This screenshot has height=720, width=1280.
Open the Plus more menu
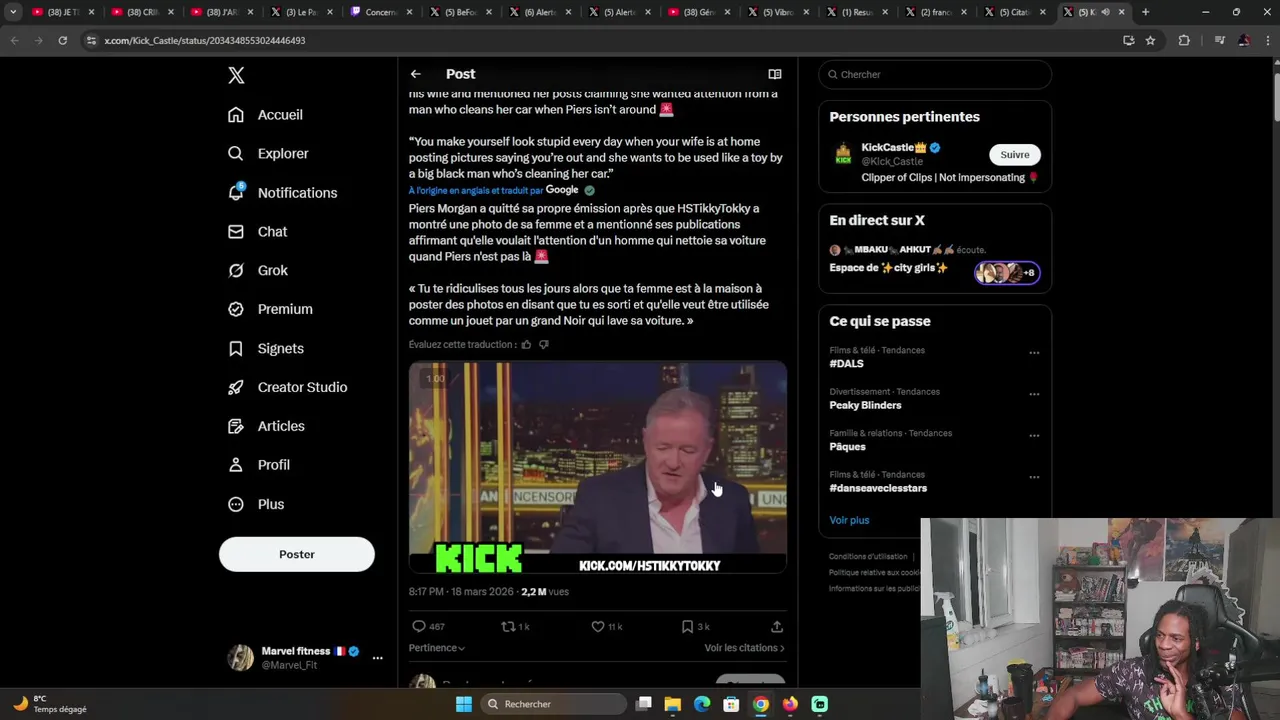(x=256, y=505)
